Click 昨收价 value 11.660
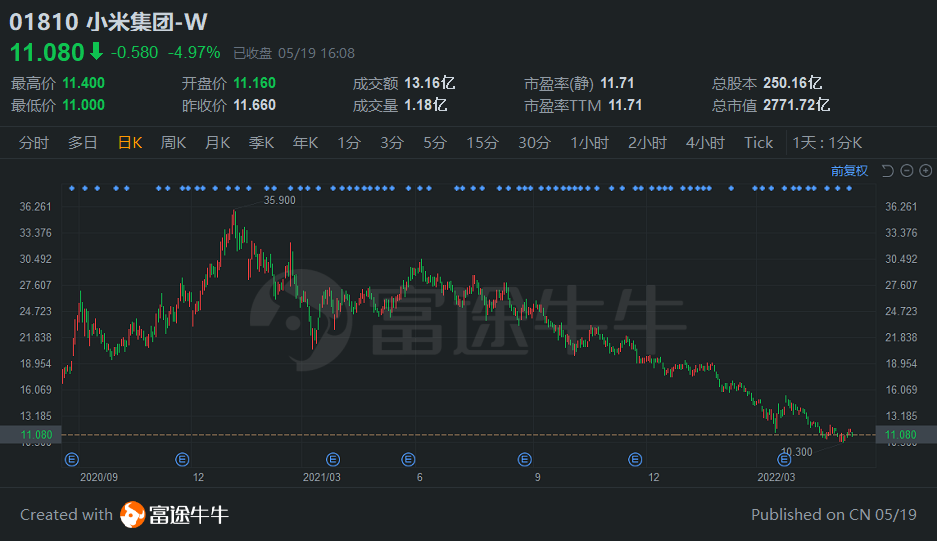937x541 pixels. pos(255,105)
